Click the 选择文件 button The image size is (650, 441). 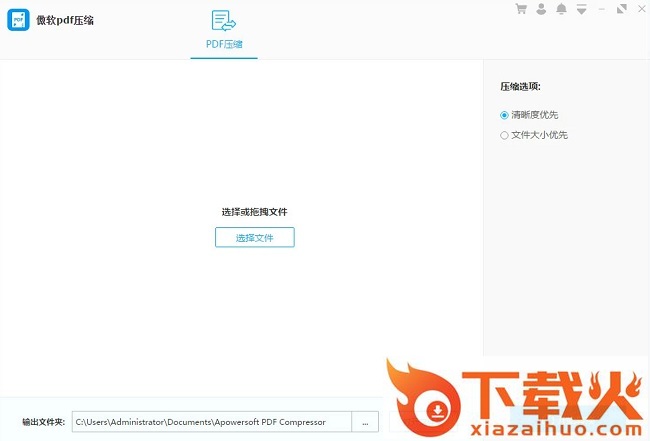coord(254,237)
